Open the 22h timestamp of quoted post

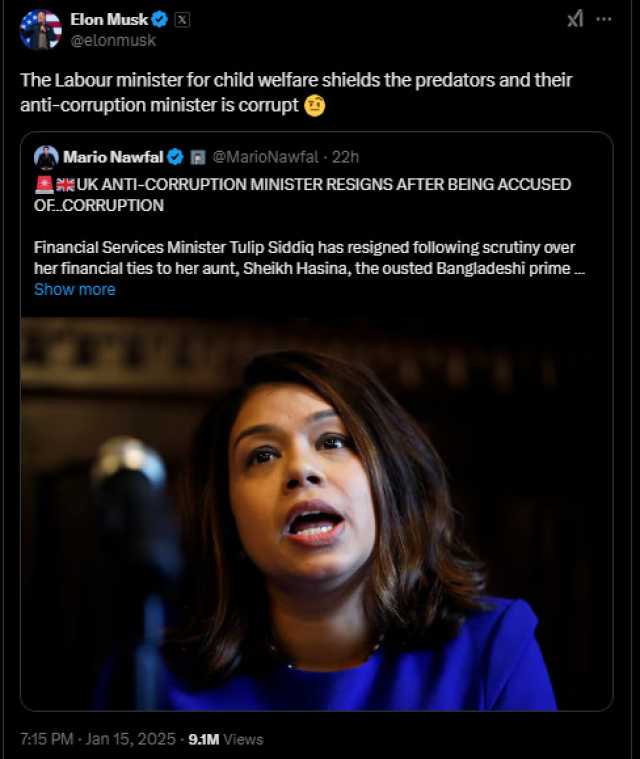click(345, 157)
